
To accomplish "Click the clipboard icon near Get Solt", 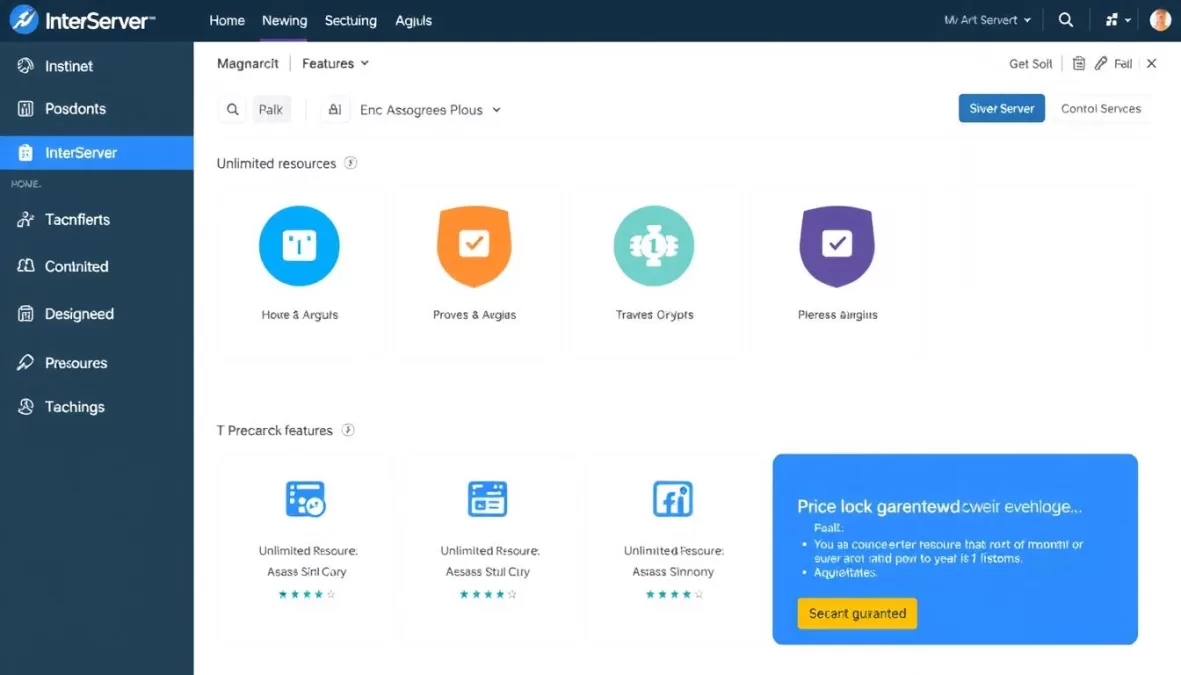I will point(1079,63).
